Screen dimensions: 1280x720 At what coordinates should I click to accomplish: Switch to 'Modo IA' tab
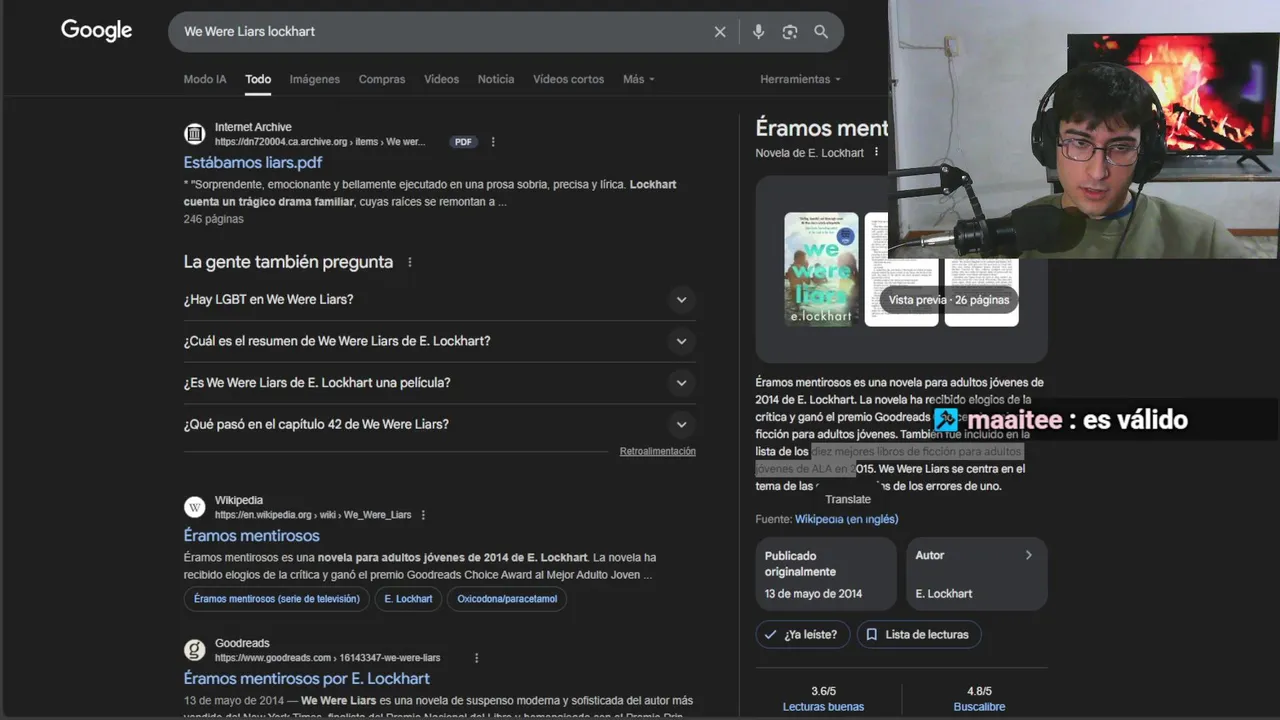[205, 79]
